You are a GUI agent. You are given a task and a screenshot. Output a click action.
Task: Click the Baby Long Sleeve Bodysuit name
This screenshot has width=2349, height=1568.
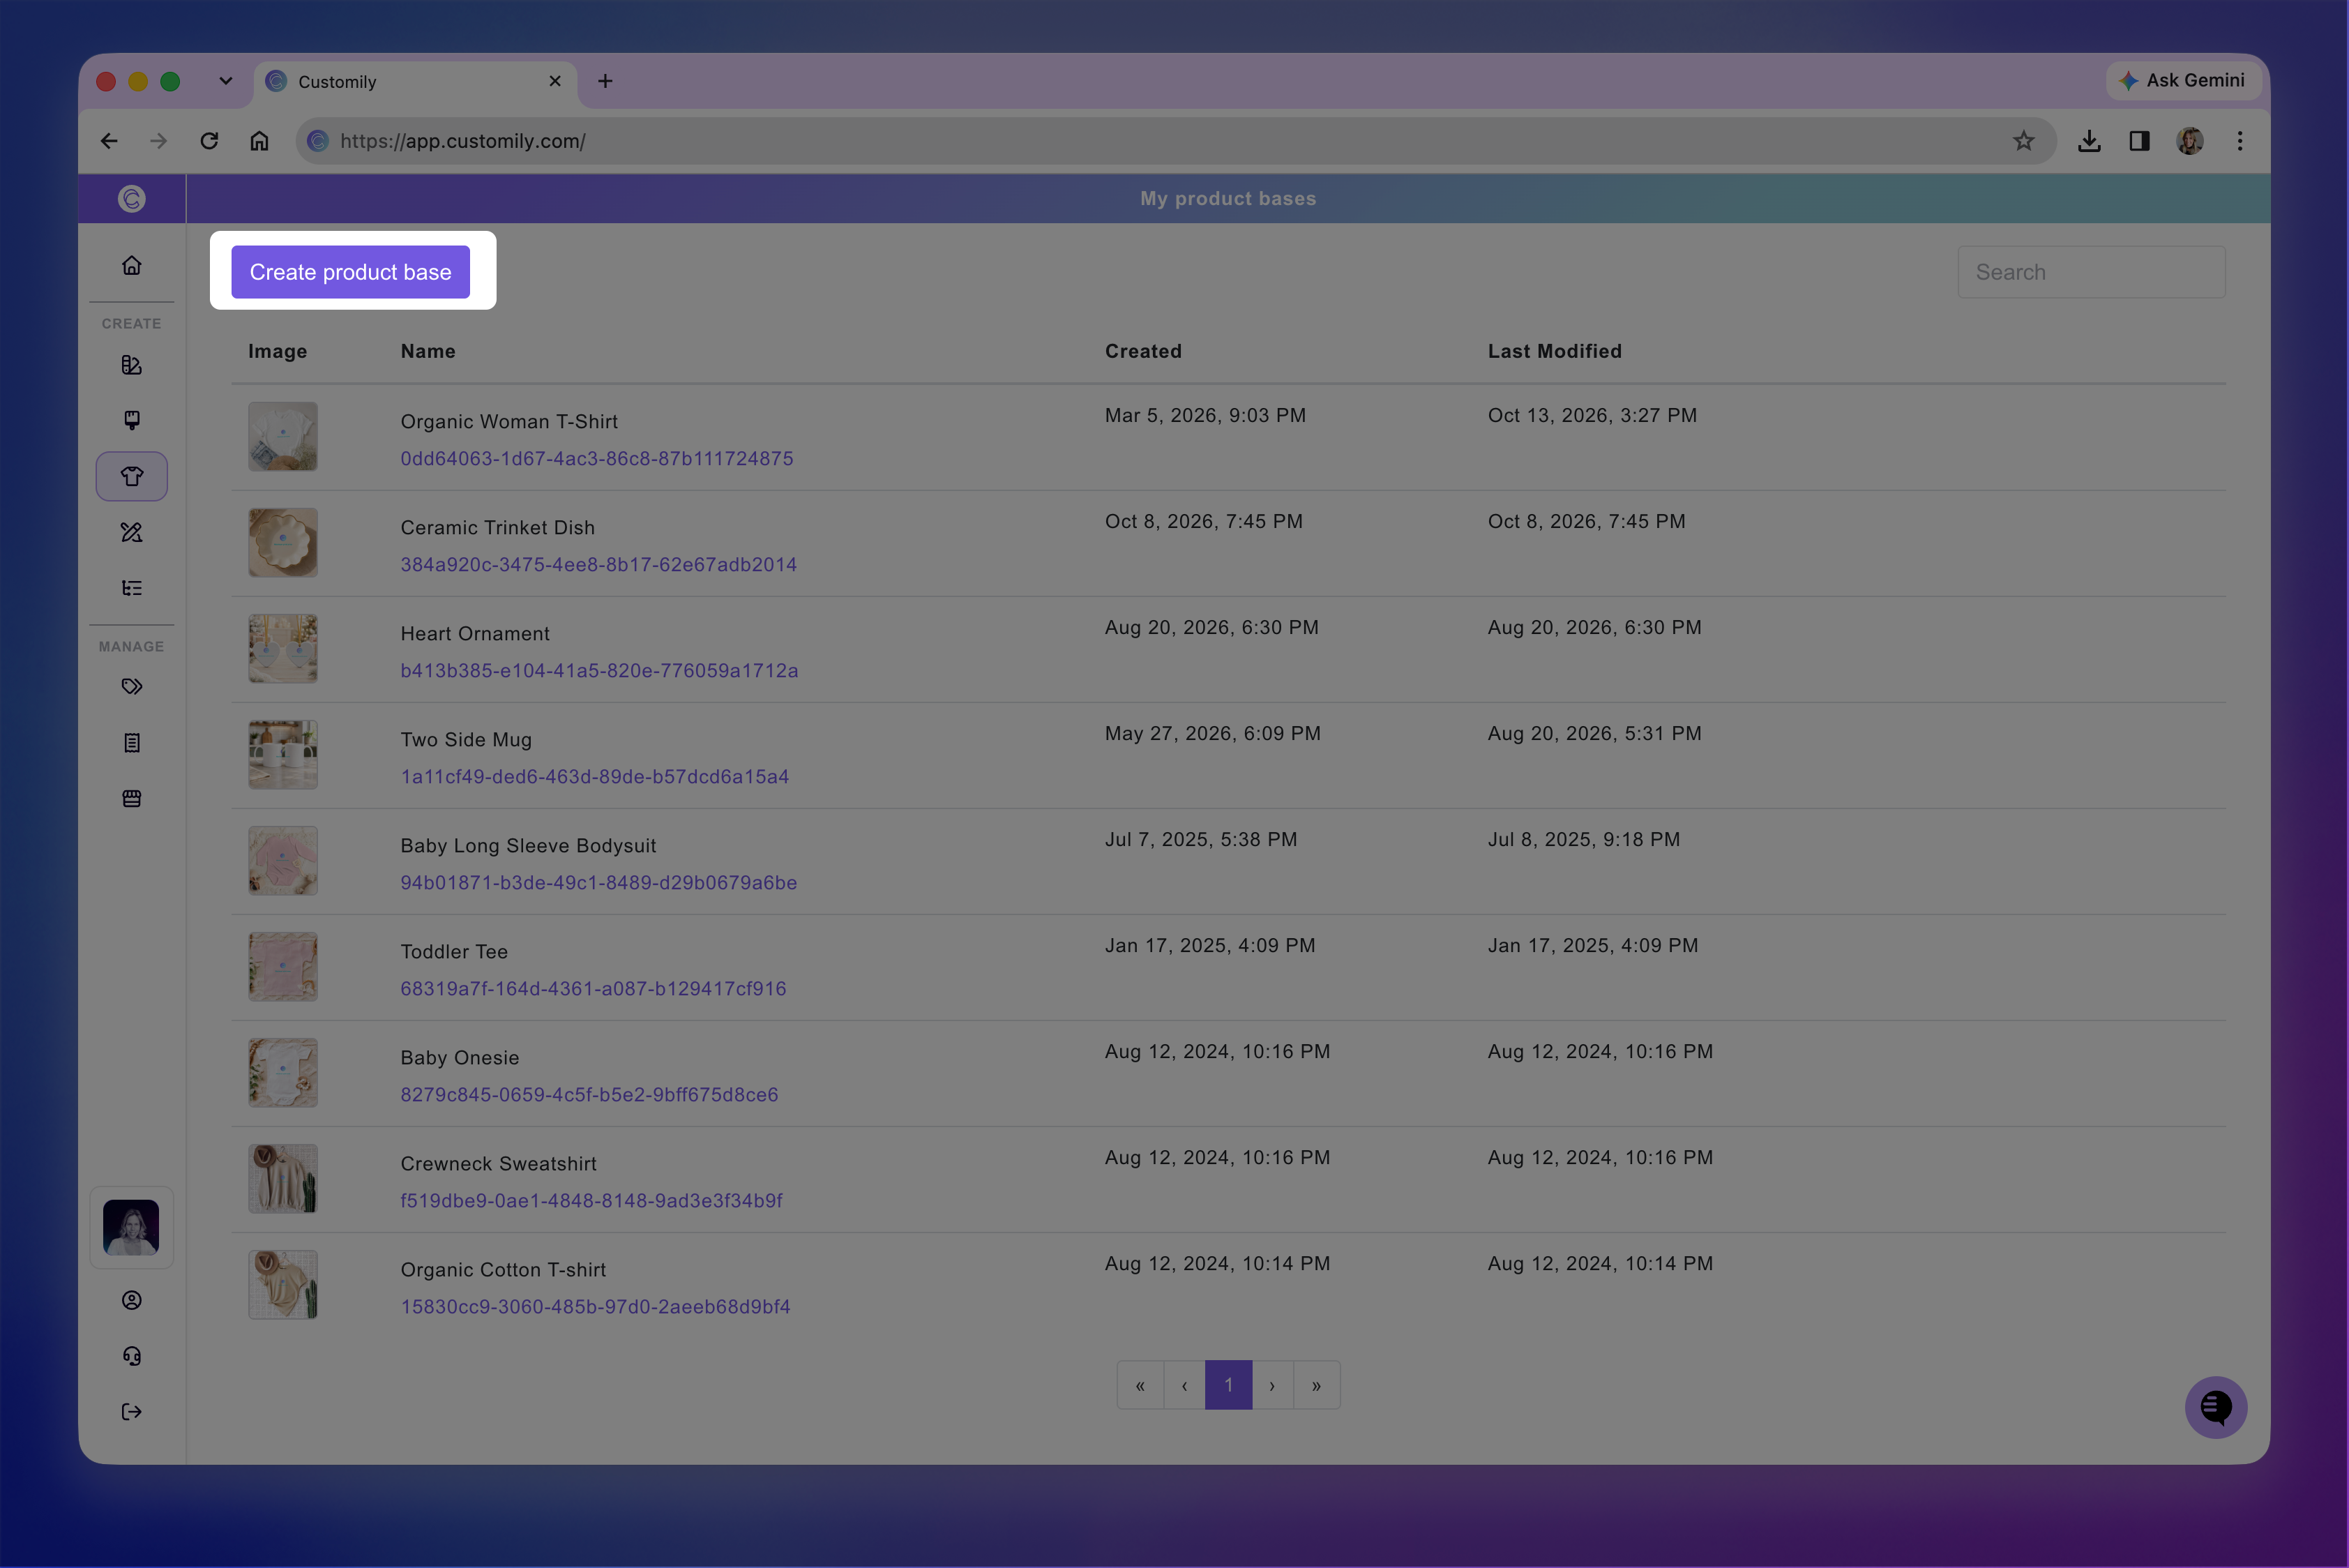[x=528, y=846]
